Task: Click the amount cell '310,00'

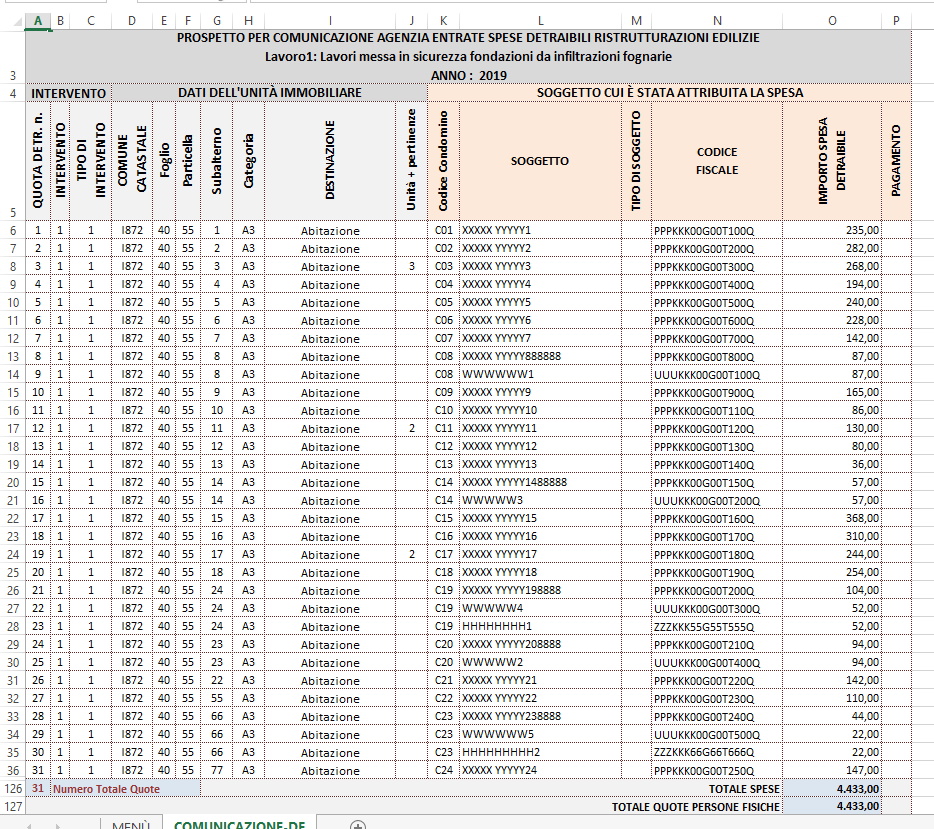Action: coord(832,537)
